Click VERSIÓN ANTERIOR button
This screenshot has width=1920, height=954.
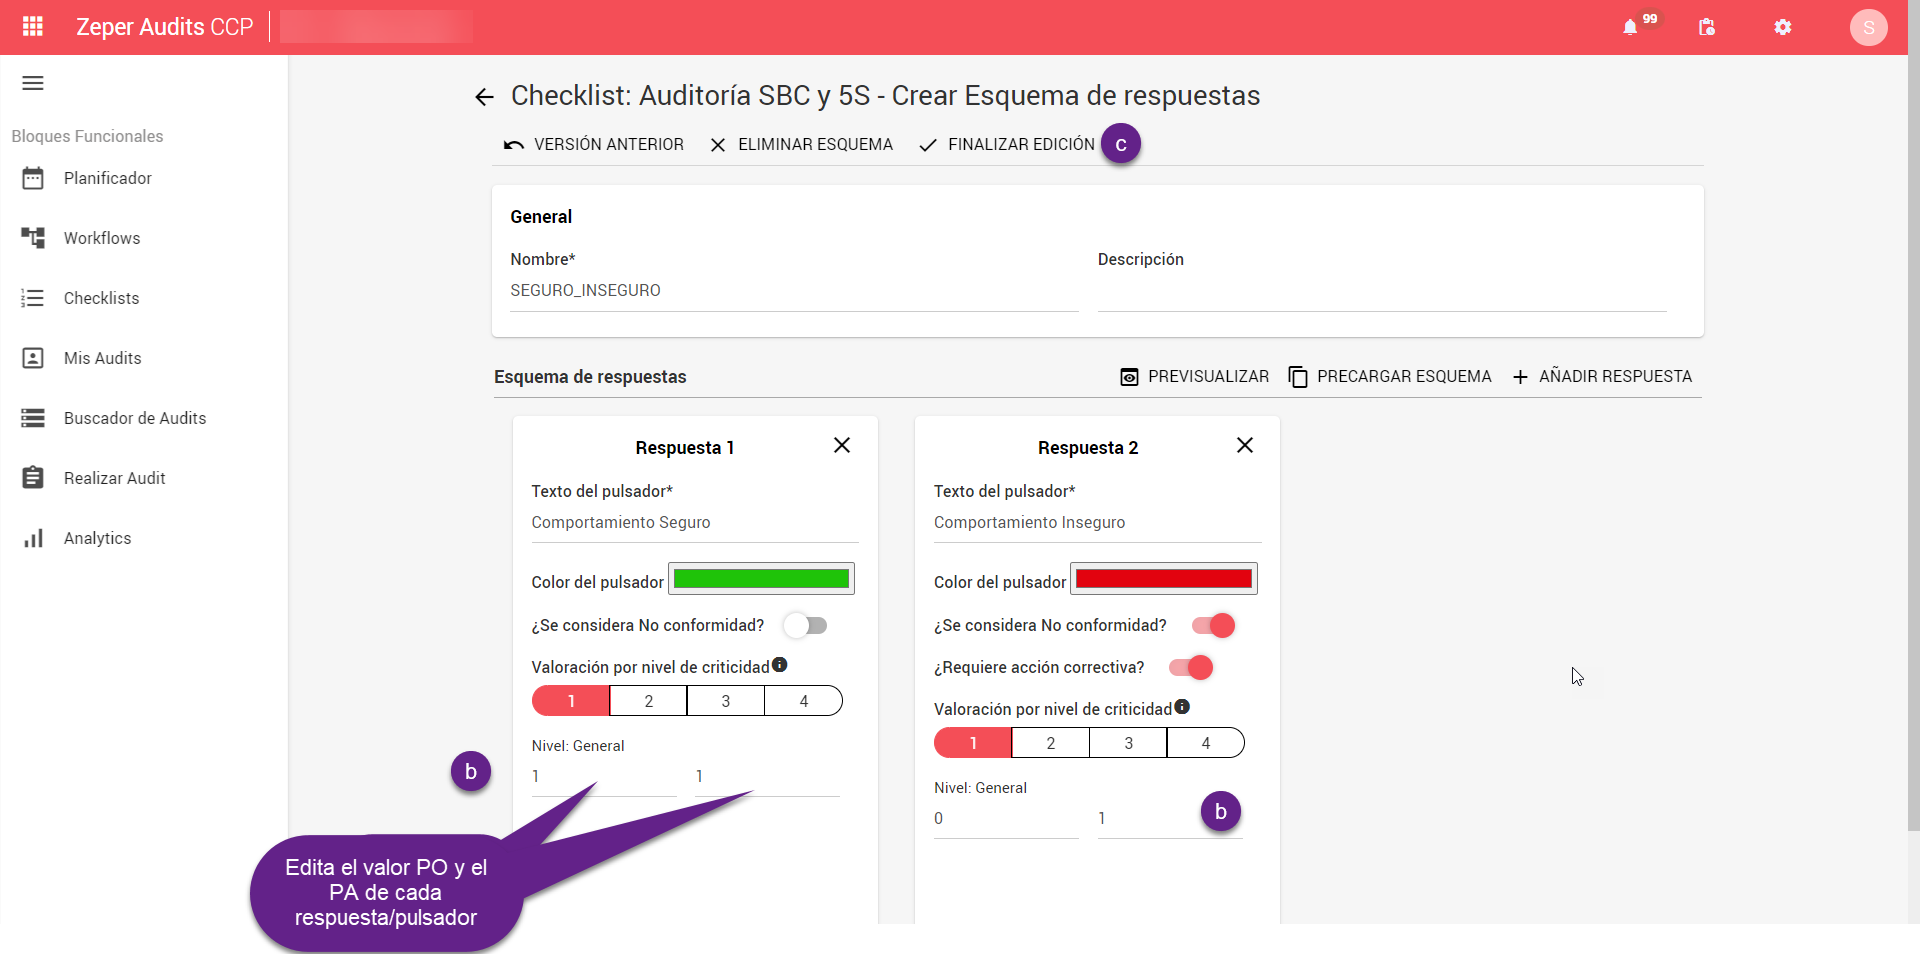click(x=594, y=145)
